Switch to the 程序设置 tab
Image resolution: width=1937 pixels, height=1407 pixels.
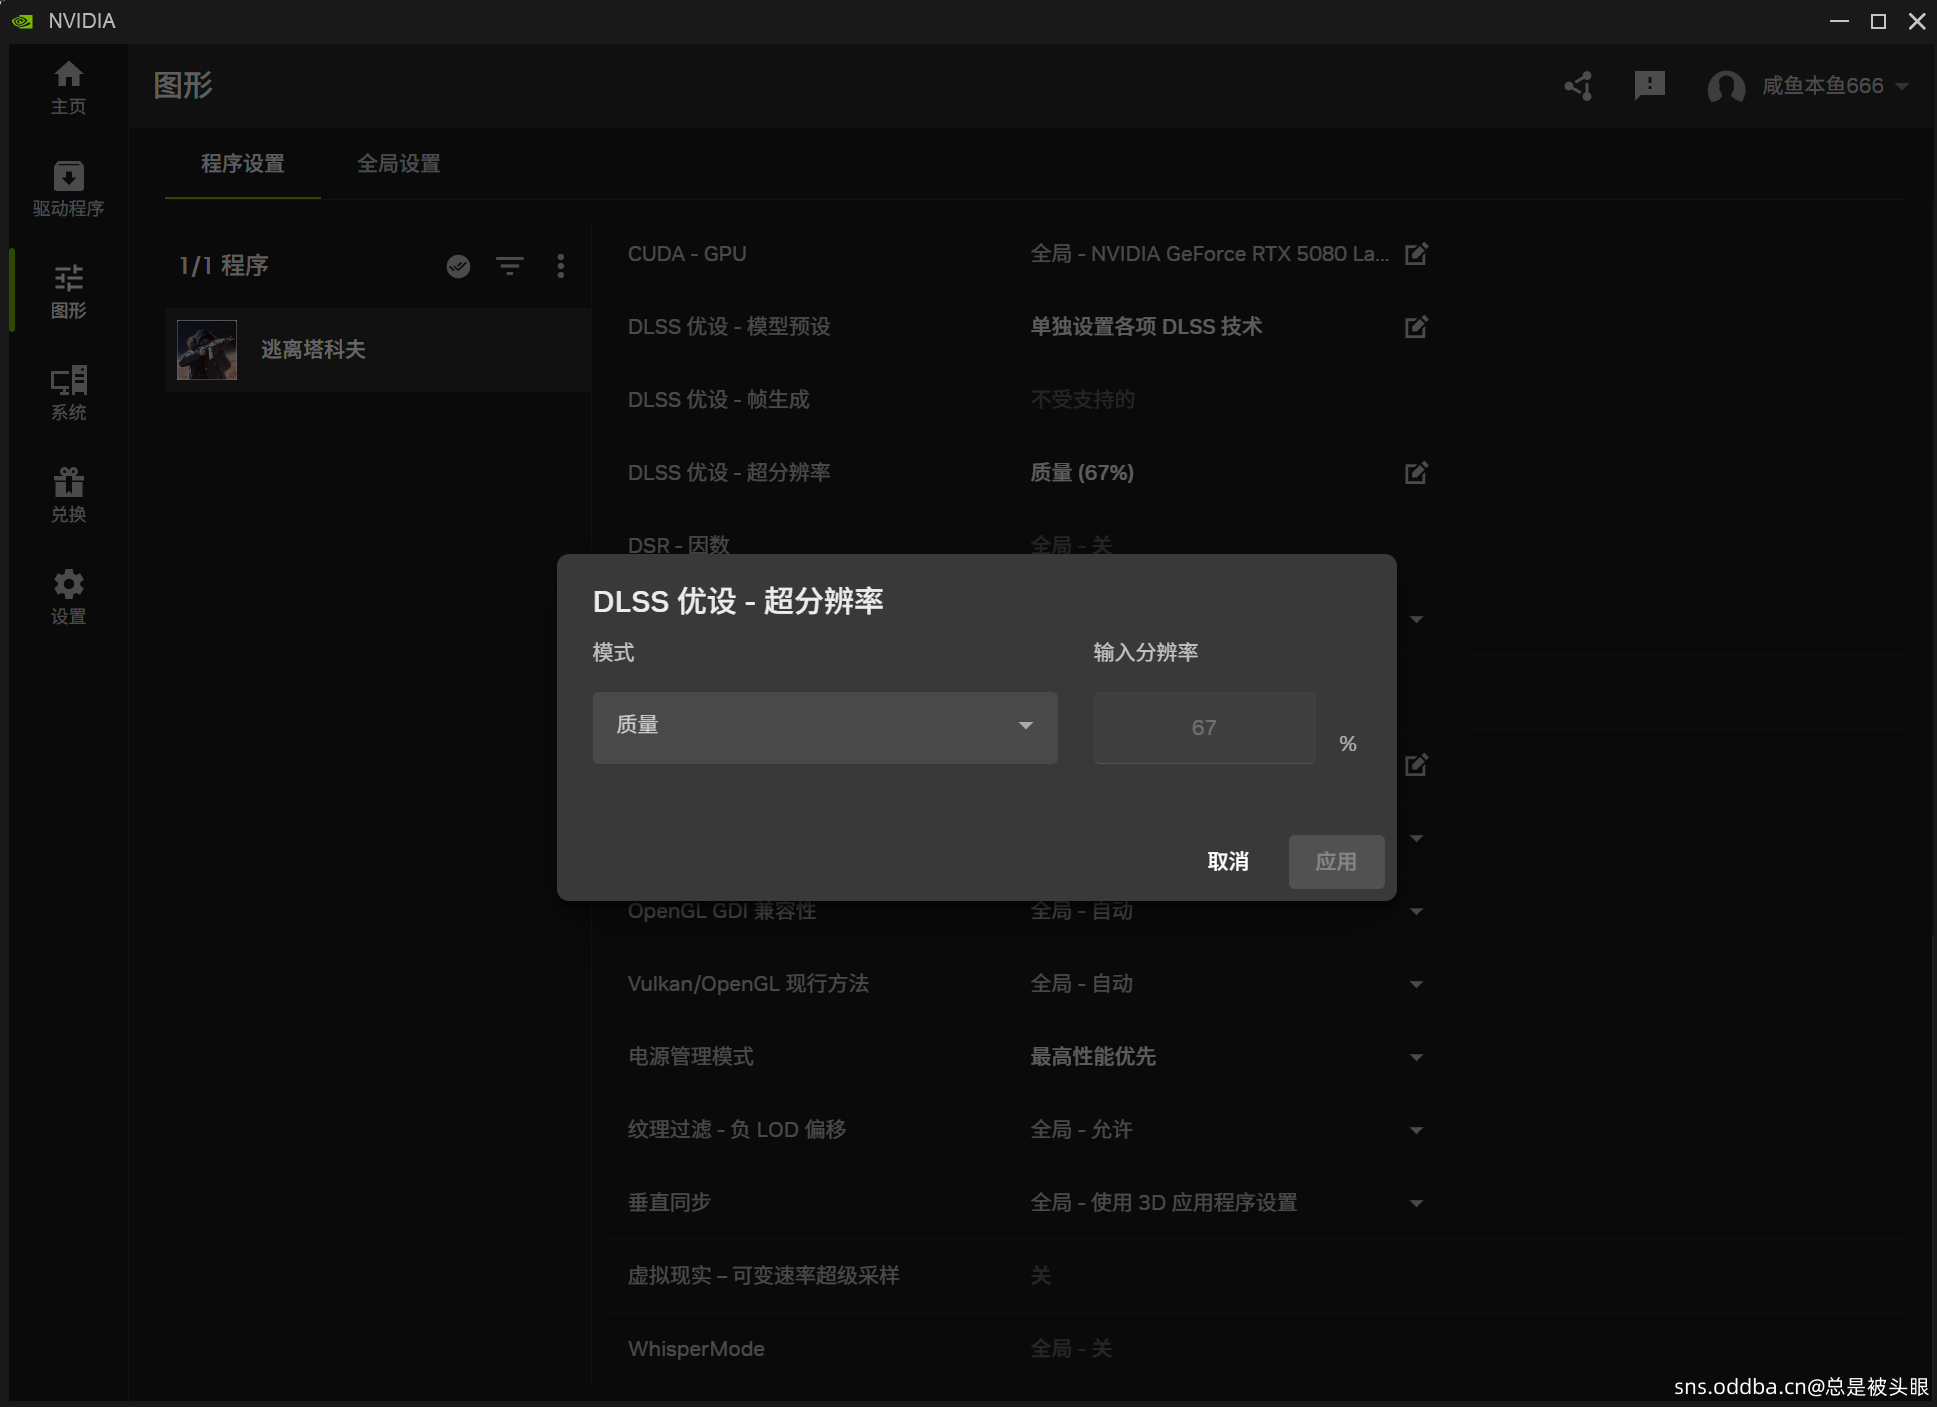coord(243,164)
